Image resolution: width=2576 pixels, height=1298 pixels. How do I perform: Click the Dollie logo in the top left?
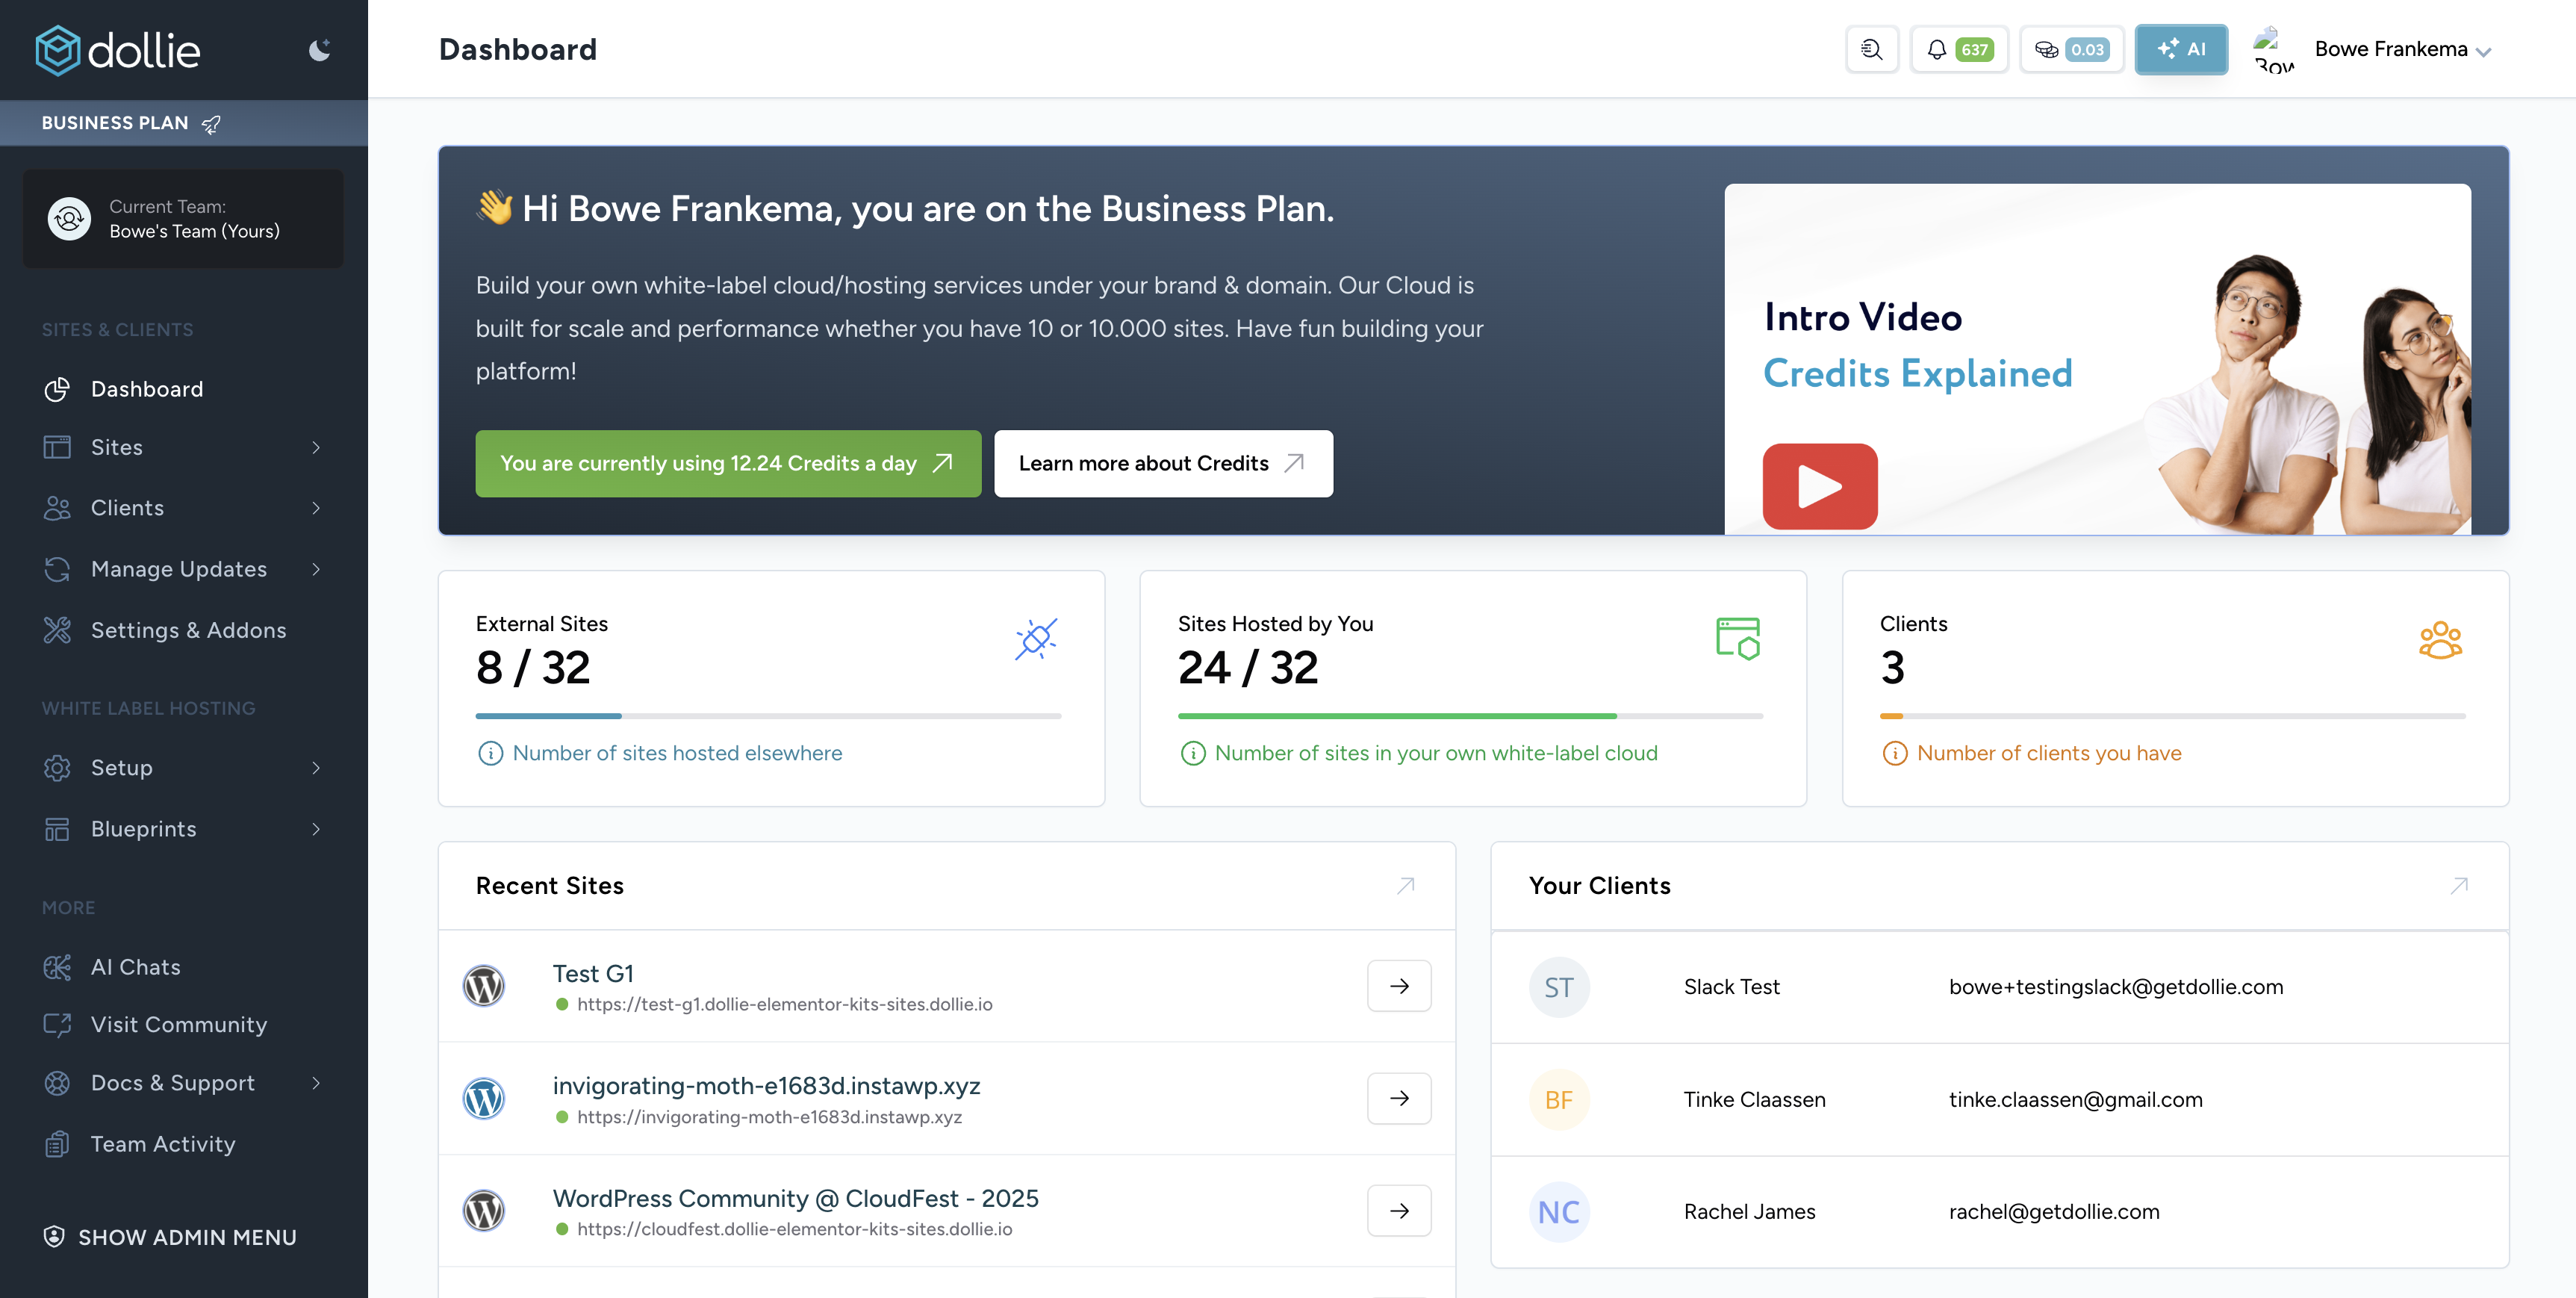[116, 49]
